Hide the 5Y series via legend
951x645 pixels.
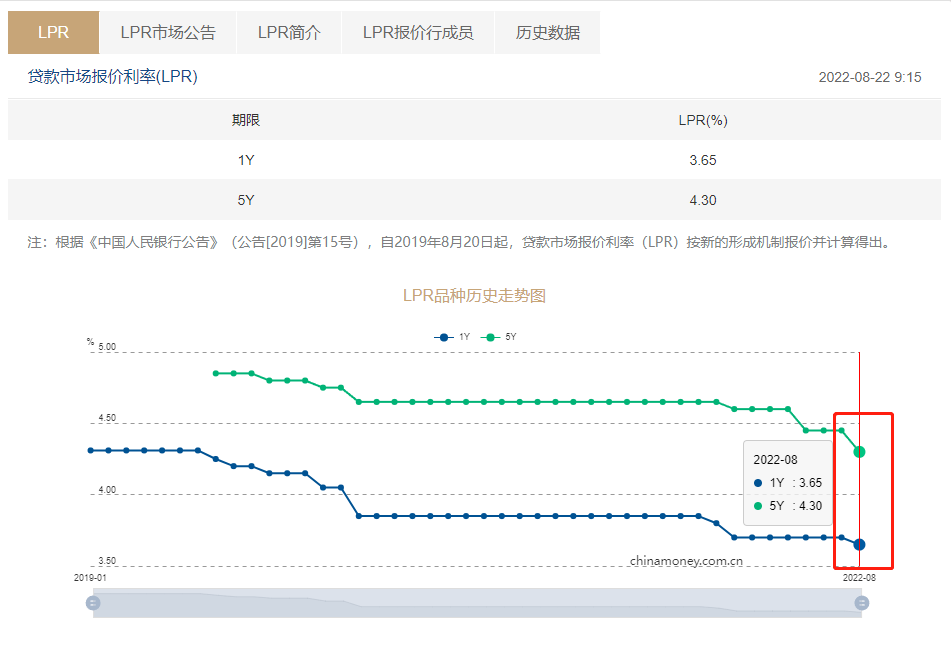(499, 337)
